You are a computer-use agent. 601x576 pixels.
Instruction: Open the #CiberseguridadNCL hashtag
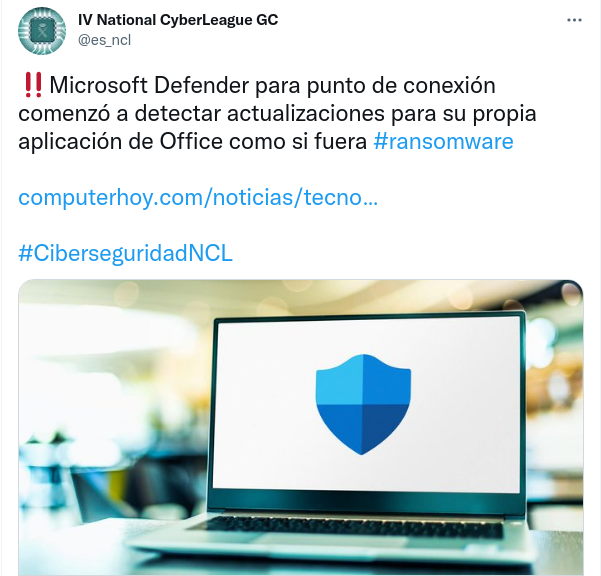(x=125, y=253)
